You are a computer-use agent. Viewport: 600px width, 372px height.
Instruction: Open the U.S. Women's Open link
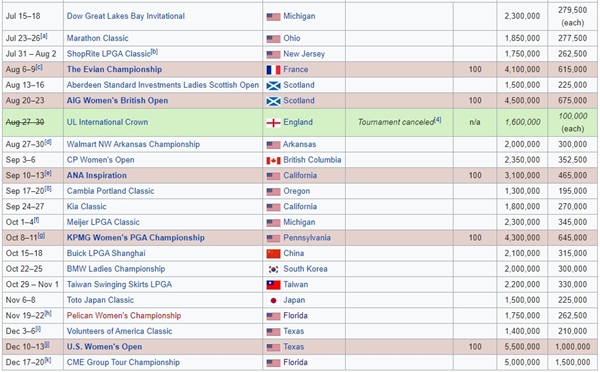(104, 347)
